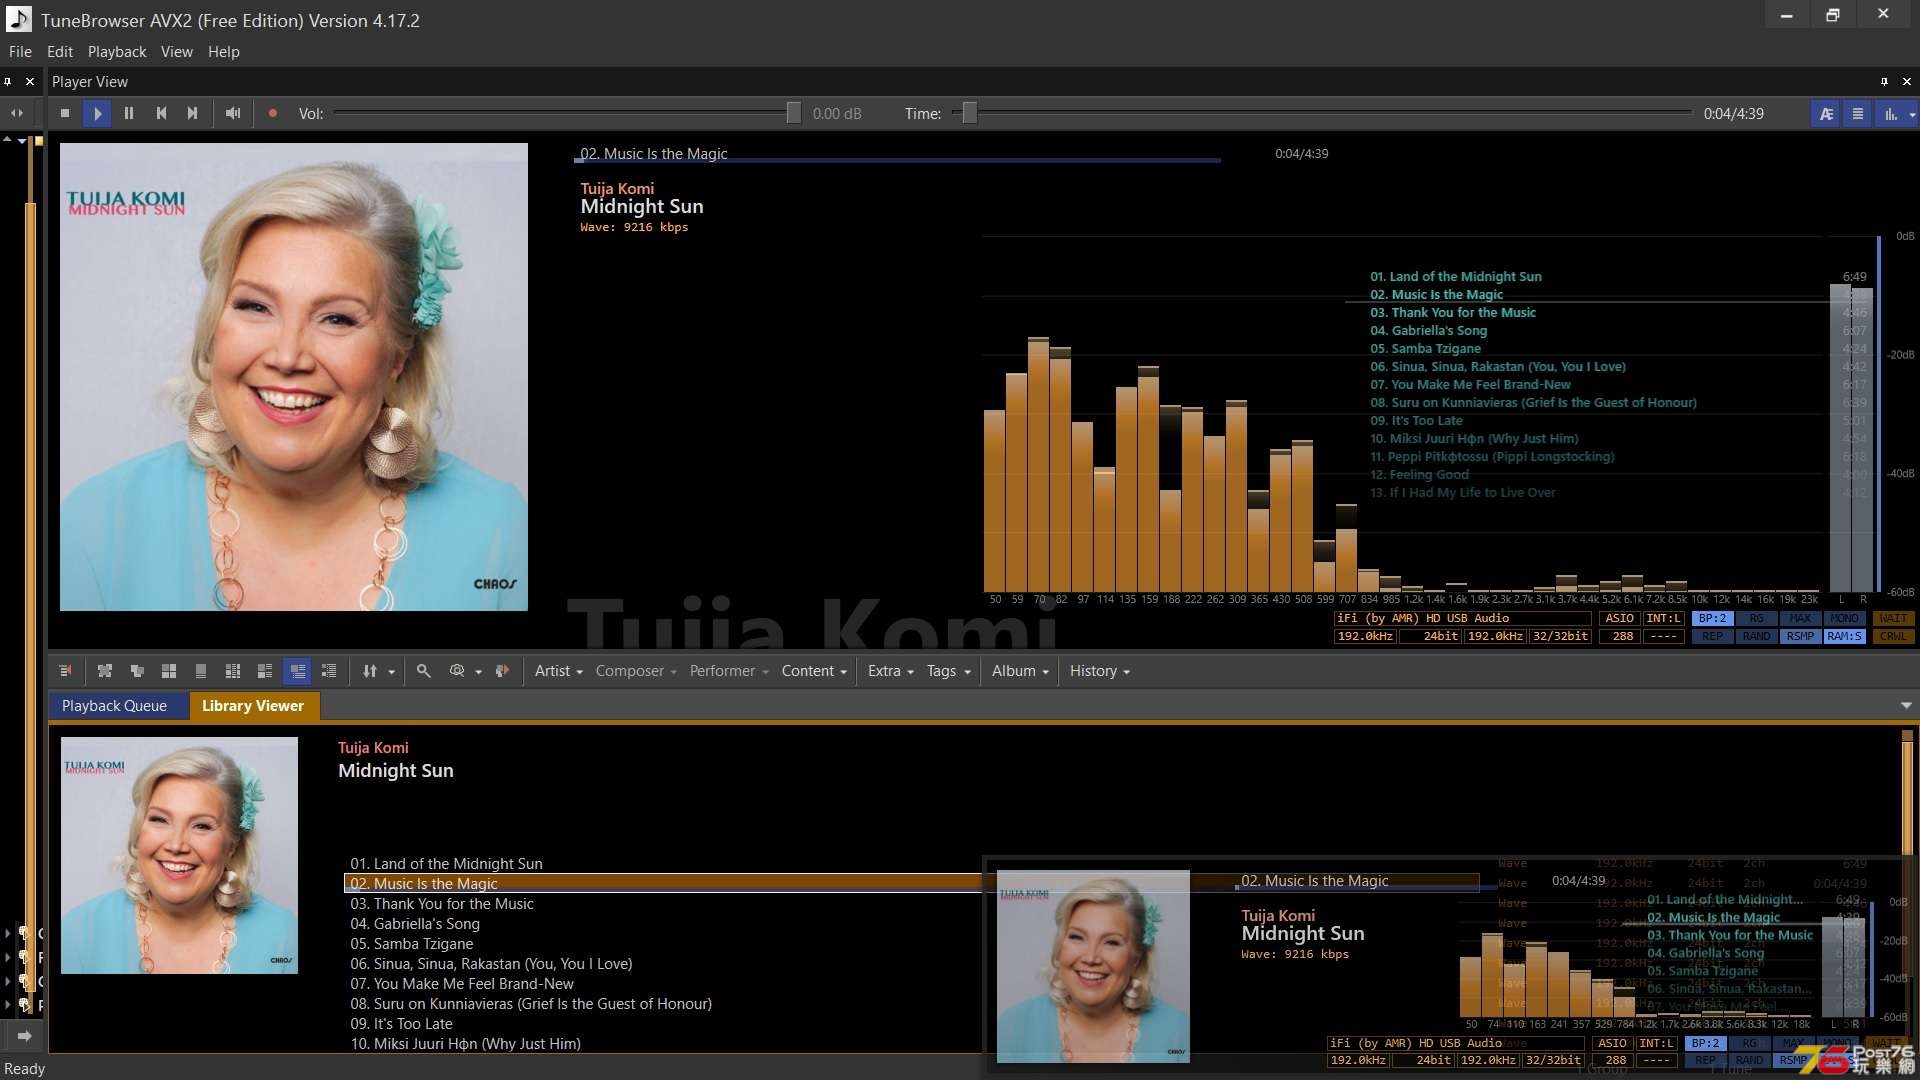Toggle the MAX indicator
The height and width of the screenshot is (1080, 1920).
(x=1800, y=619)
